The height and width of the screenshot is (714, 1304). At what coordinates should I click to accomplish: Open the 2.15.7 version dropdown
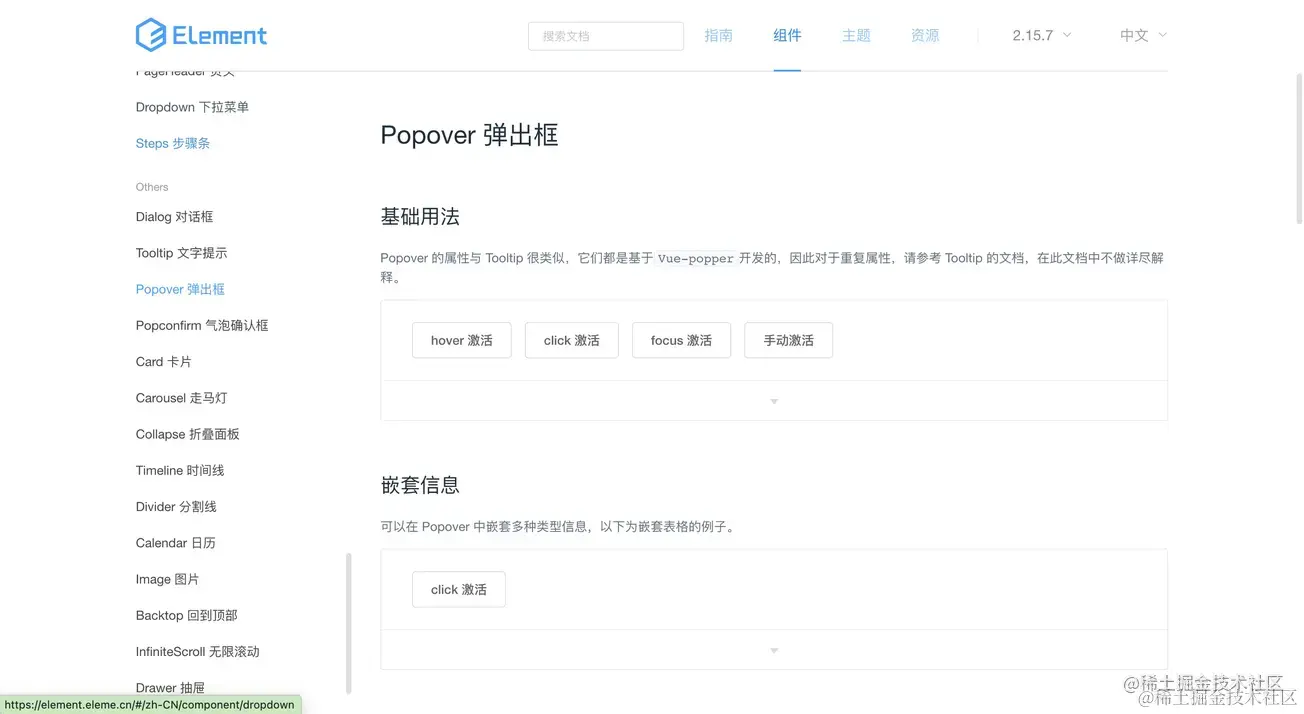[x=1041, y=35]
